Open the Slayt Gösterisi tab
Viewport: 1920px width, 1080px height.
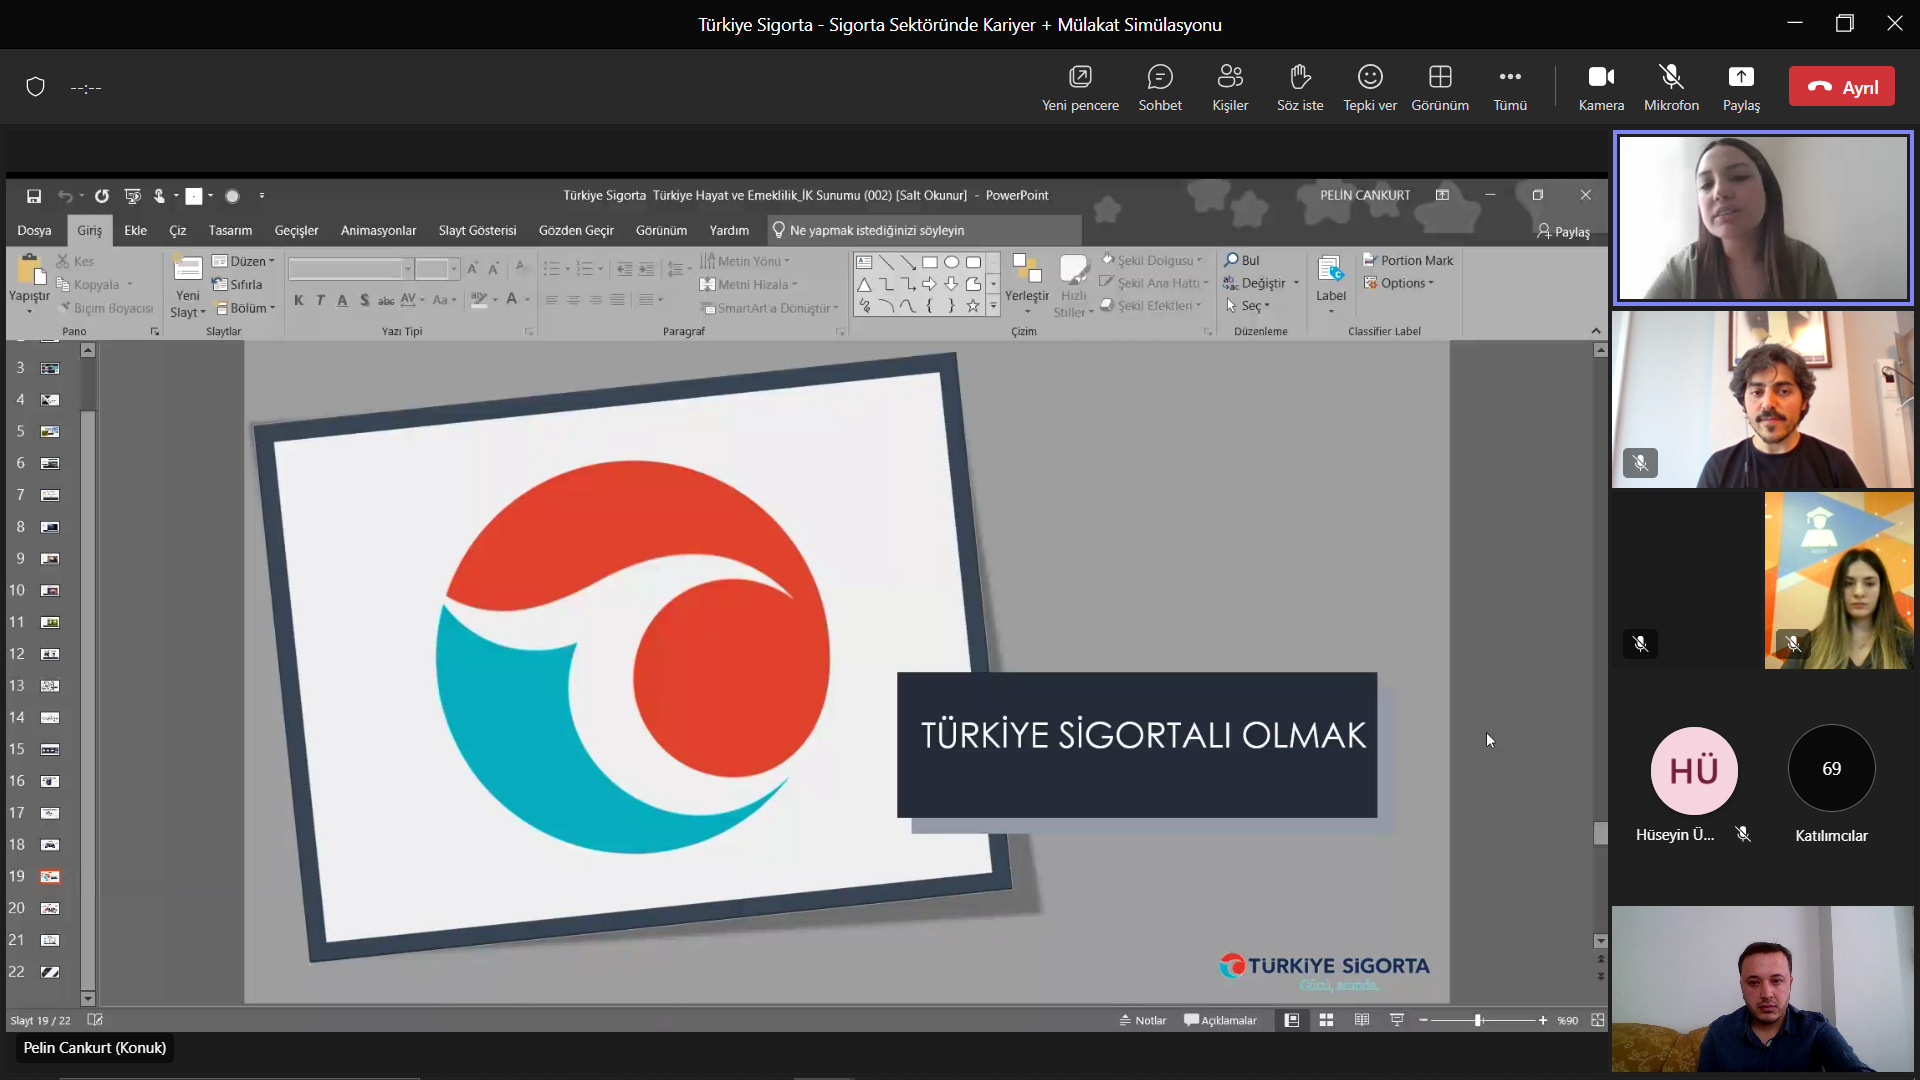477,230
